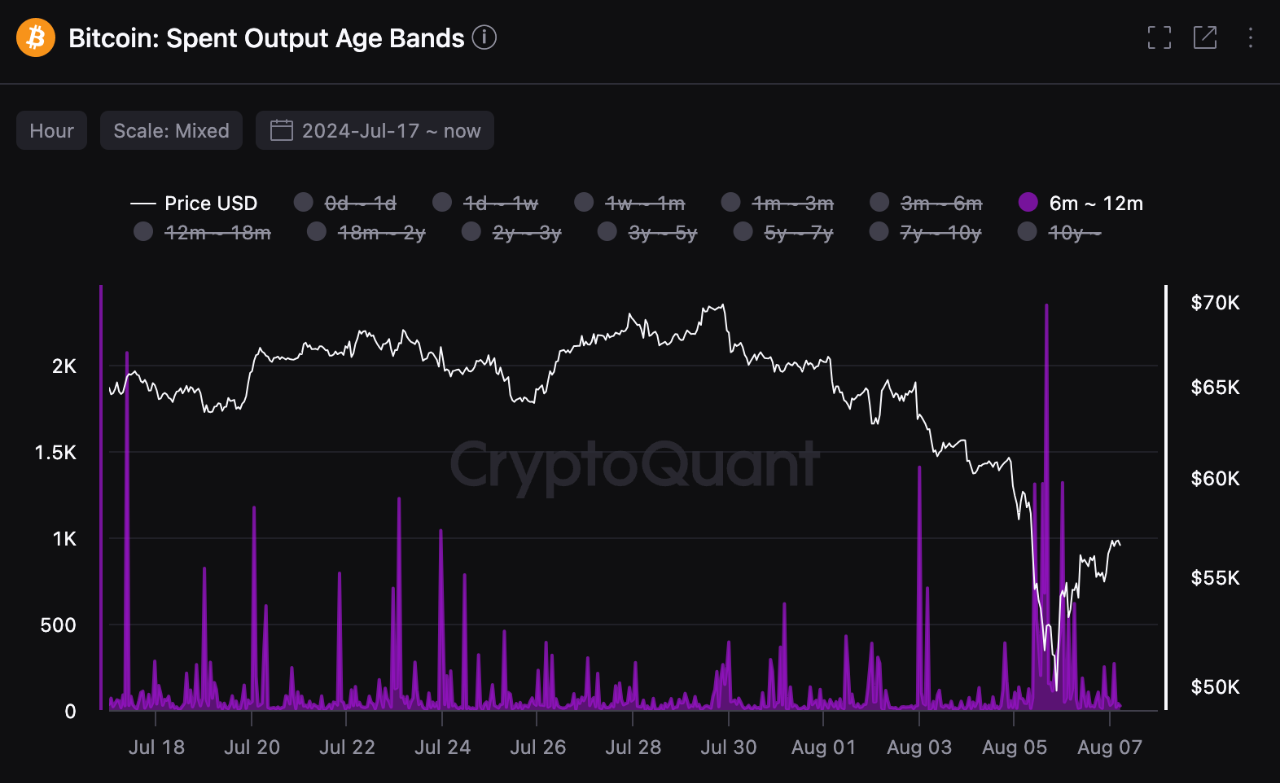Image resolution: width=1280 pixels, height=783 pixels.
Task: Open the 2024-Jul-17 ~ now date range picker
Action: (375, 130)
